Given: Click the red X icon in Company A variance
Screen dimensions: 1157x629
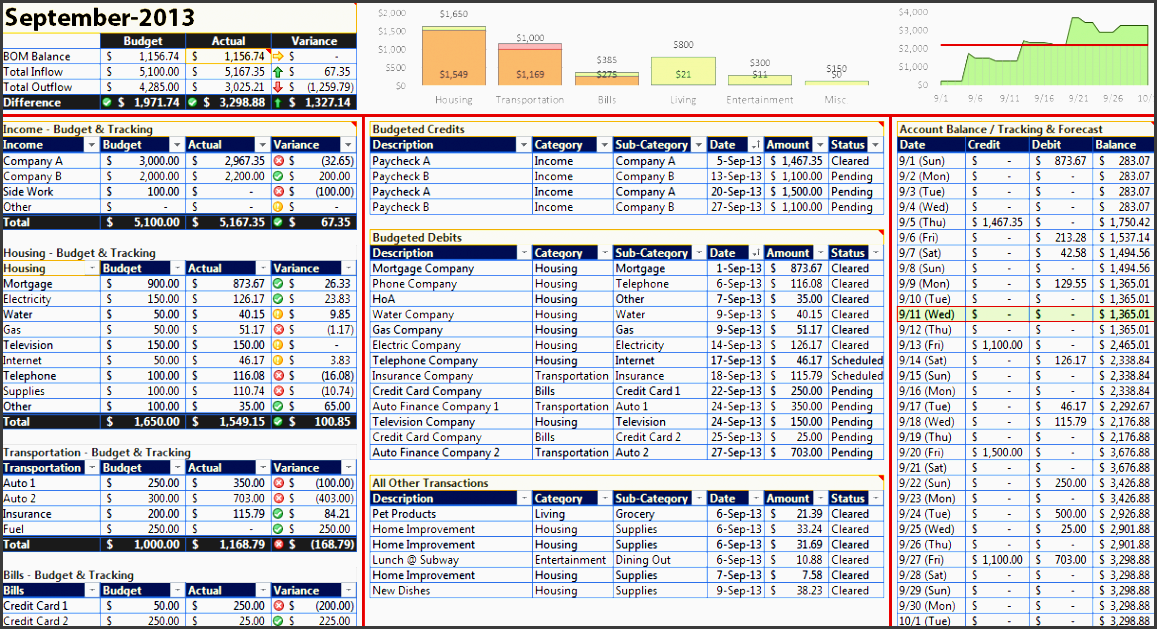Looking at the screenshot, I should pyautogui.click(x=278, y=161).
